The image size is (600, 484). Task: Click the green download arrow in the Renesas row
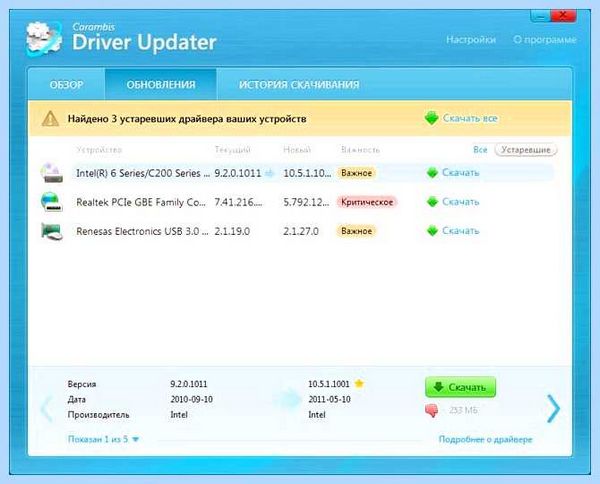[x=432, y=231]
